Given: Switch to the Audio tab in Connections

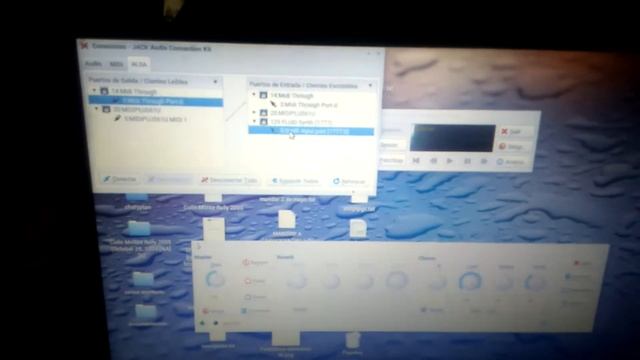Looking at the screenshot, I should [93, 64].
